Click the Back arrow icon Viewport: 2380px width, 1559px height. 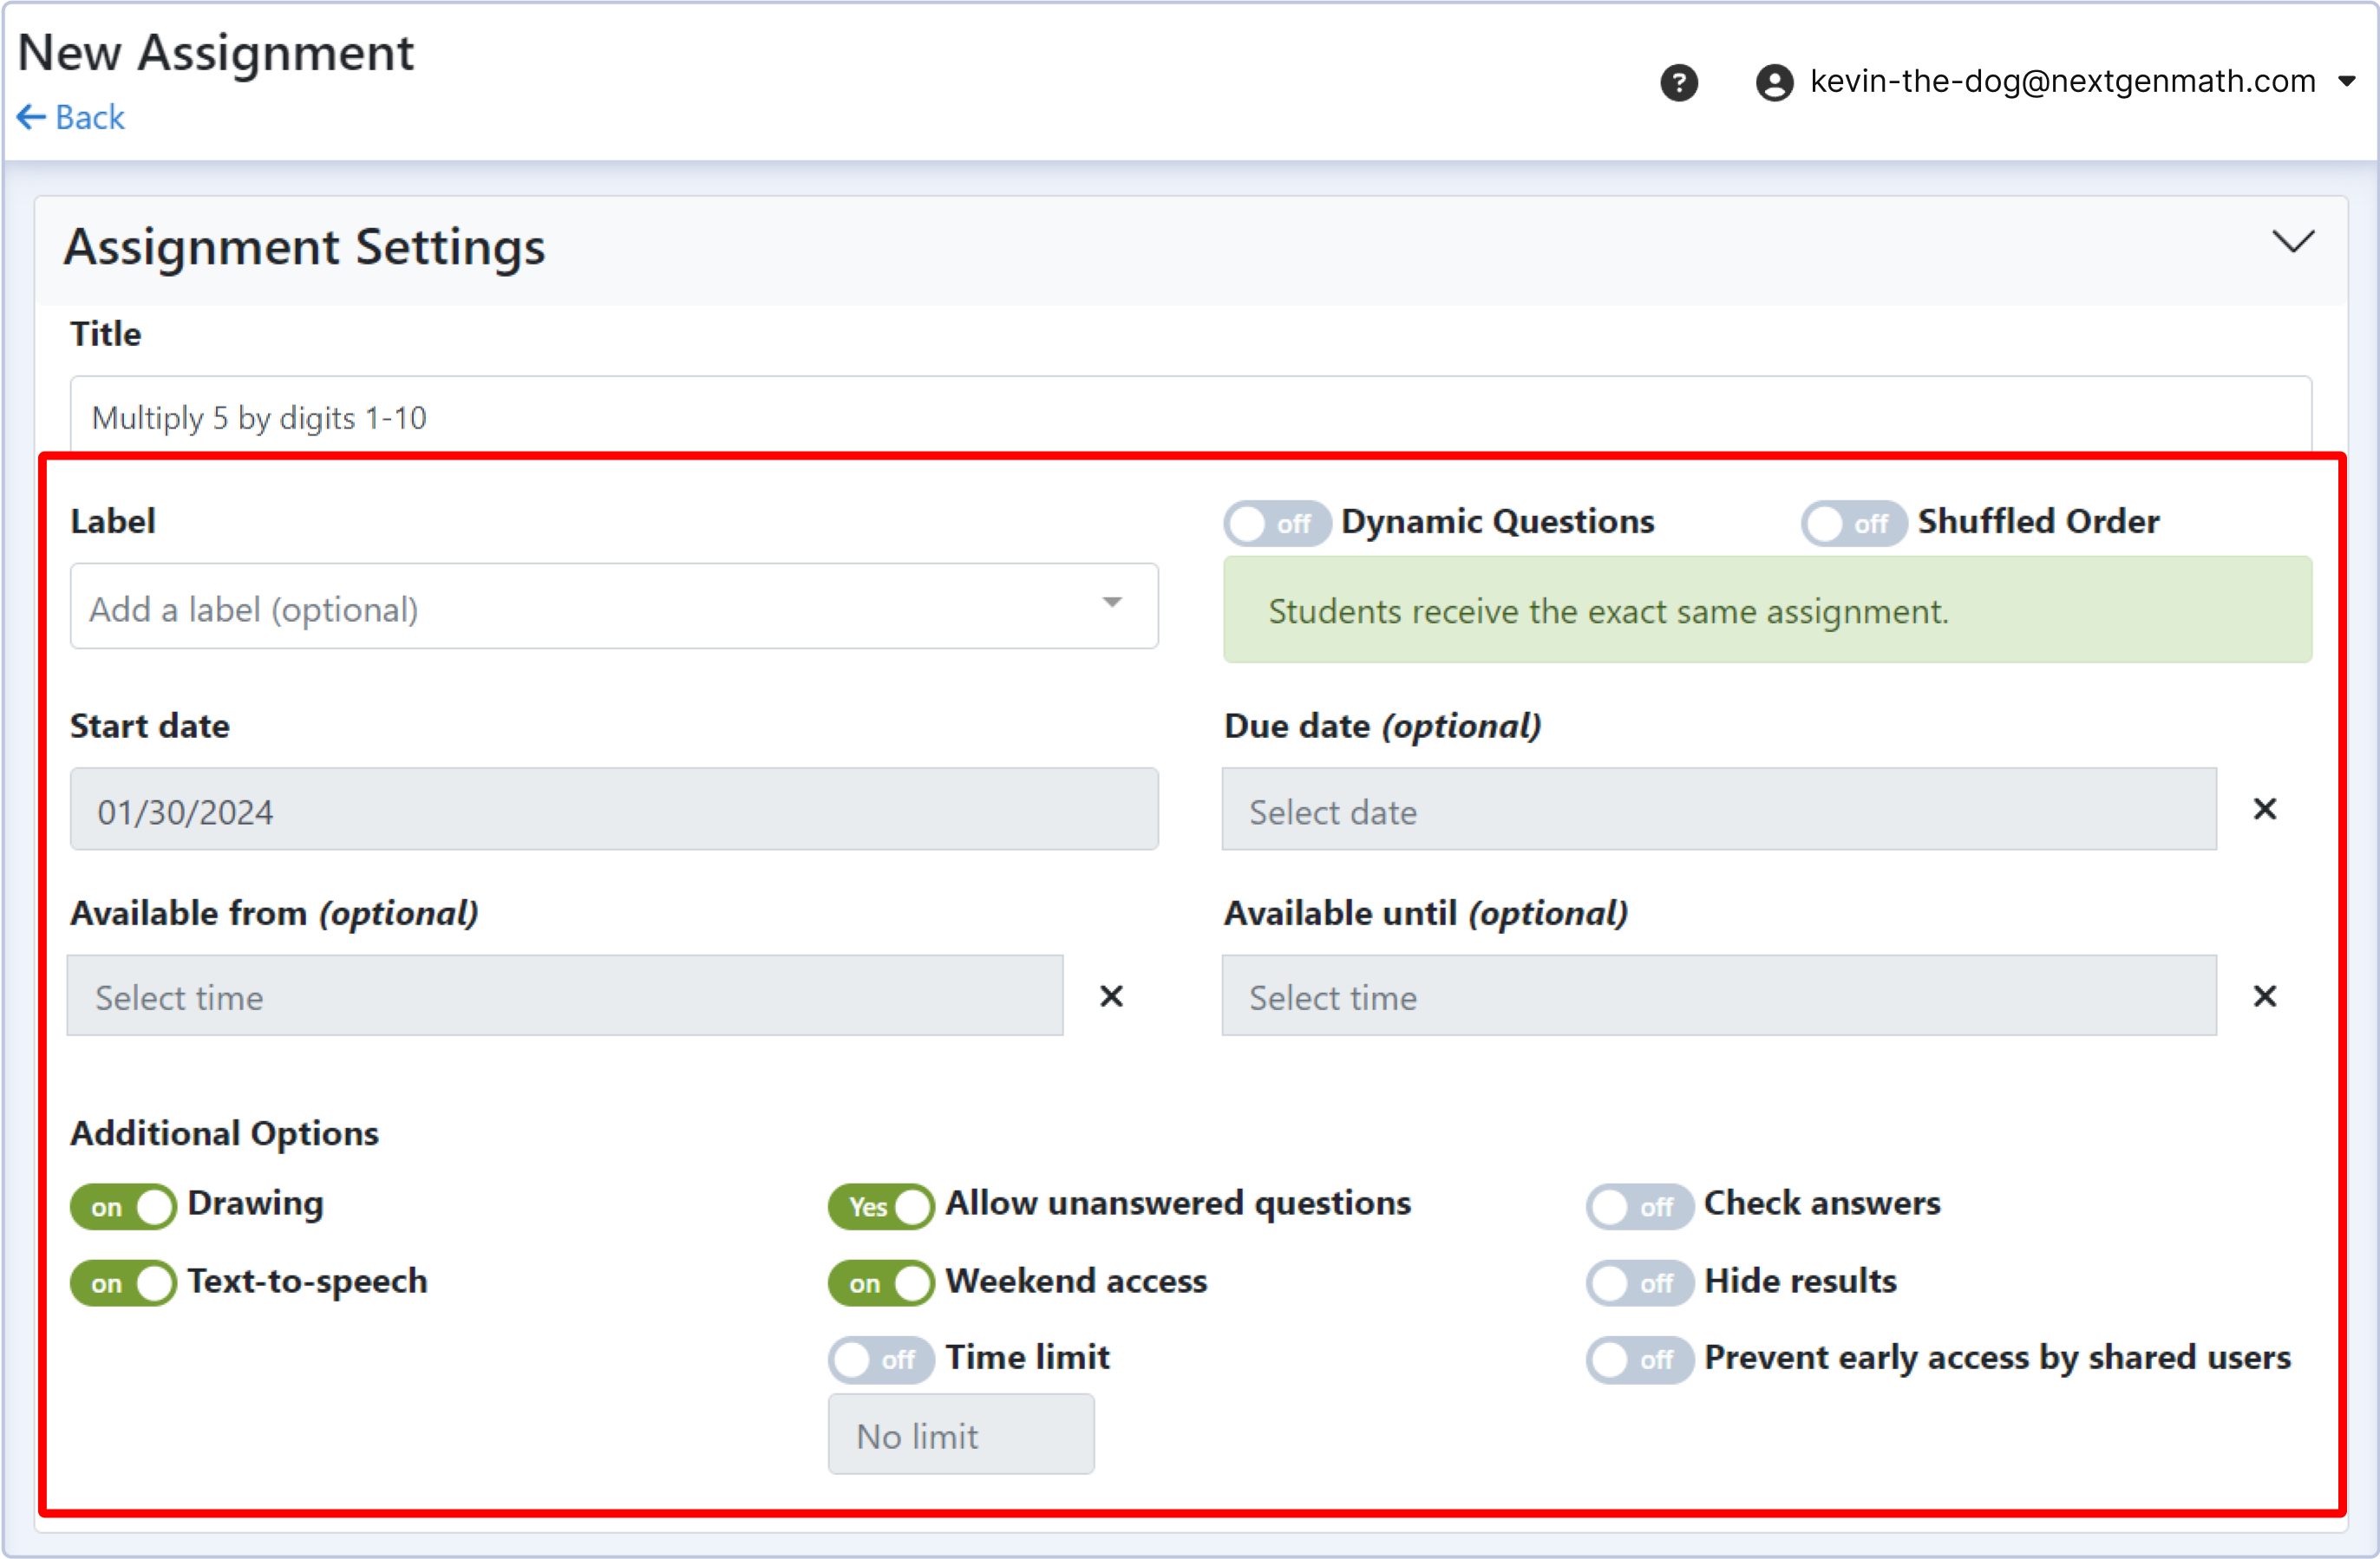point(31,118)
